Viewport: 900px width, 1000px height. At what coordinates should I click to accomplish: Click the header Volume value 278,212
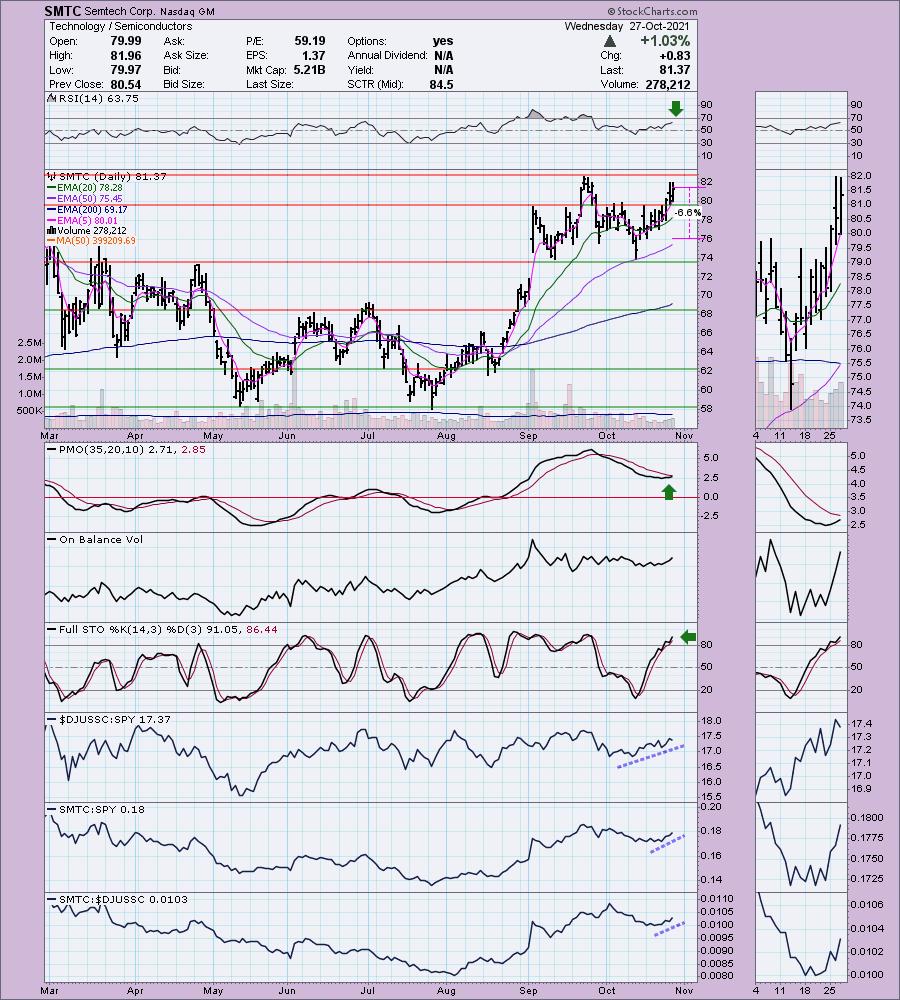[668, 84]
